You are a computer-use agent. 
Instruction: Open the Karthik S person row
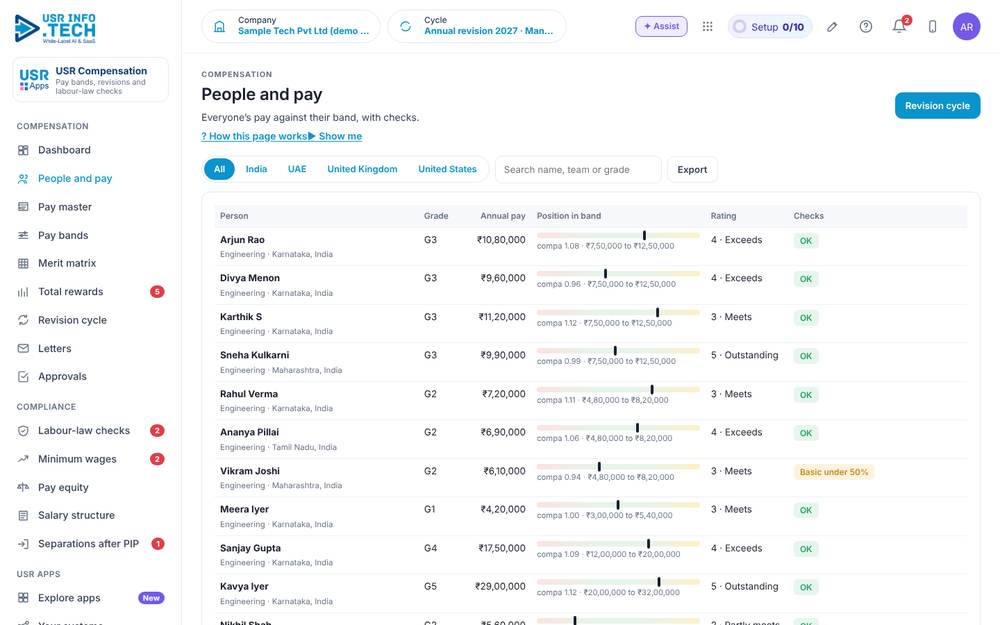591,323
